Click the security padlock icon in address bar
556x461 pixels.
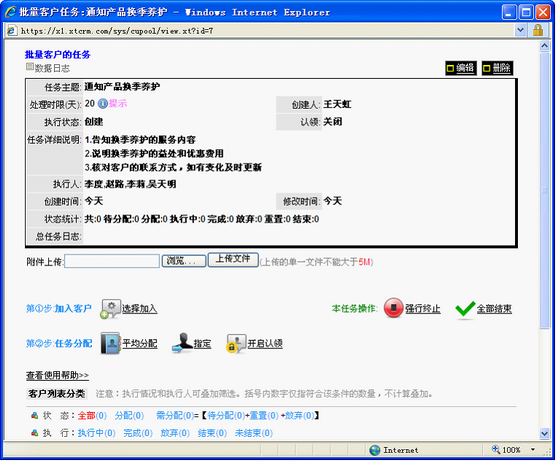pos(538,30)
